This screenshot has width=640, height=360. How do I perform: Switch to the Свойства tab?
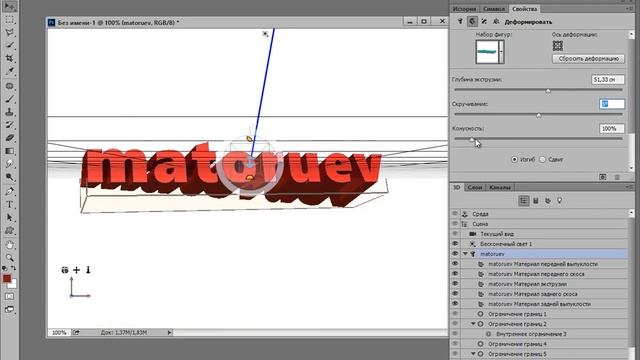[x=524, y=9]
